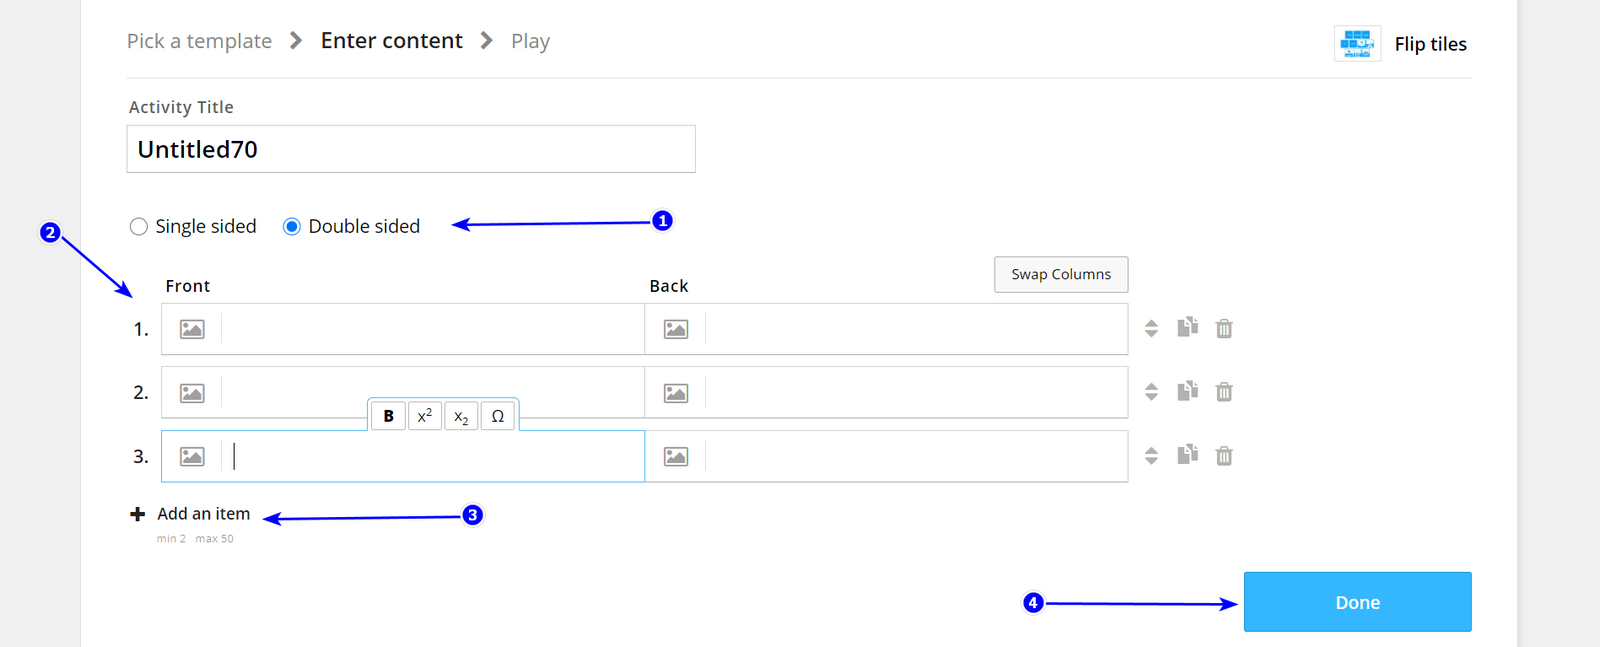Add an image to item 1's Back side
This screenshot has width=1600, height=647.
click(x=676, y=328)
